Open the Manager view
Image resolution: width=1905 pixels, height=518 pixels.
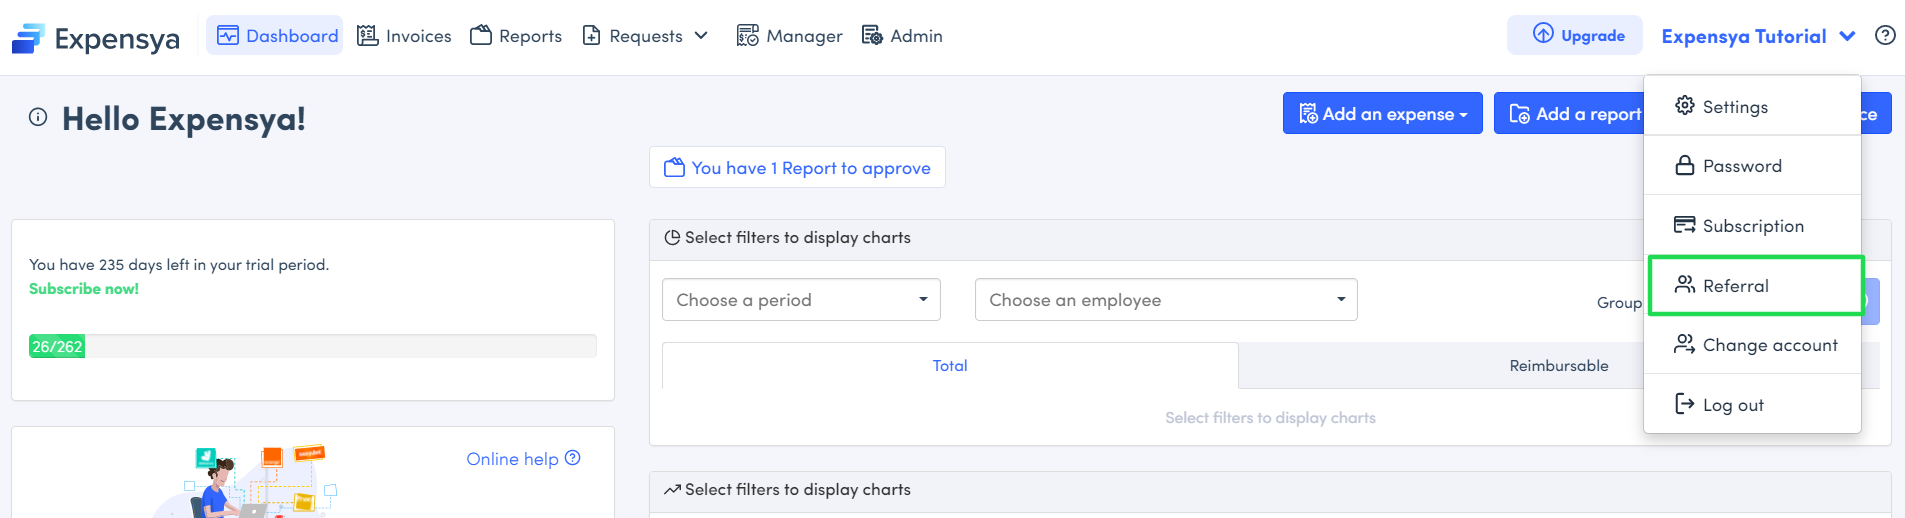(790, 36)
